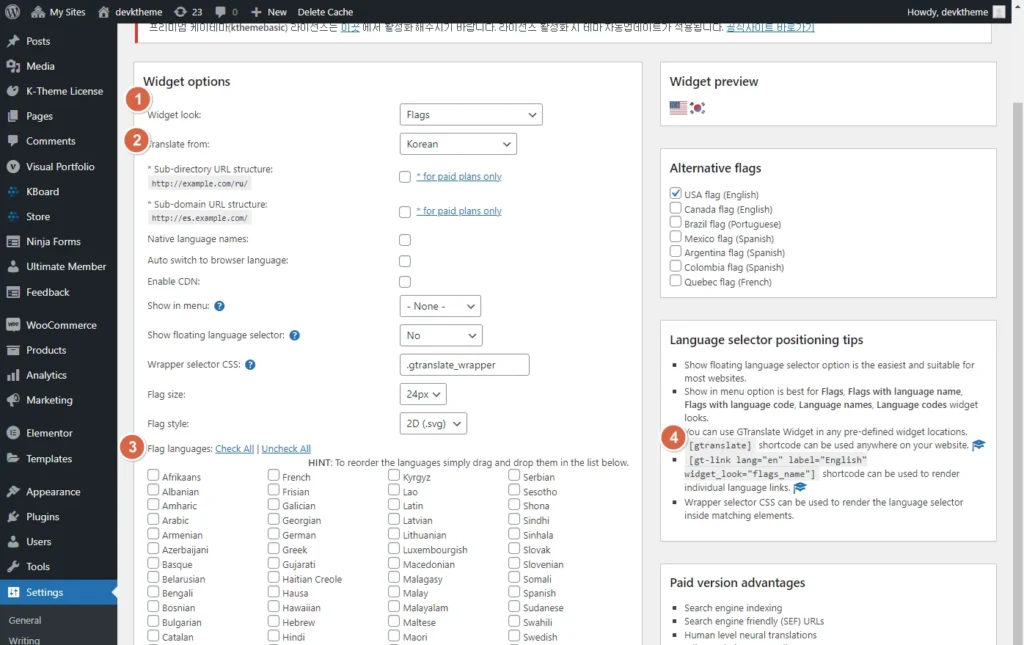Click the official site link in notice

tap(771, 27)
